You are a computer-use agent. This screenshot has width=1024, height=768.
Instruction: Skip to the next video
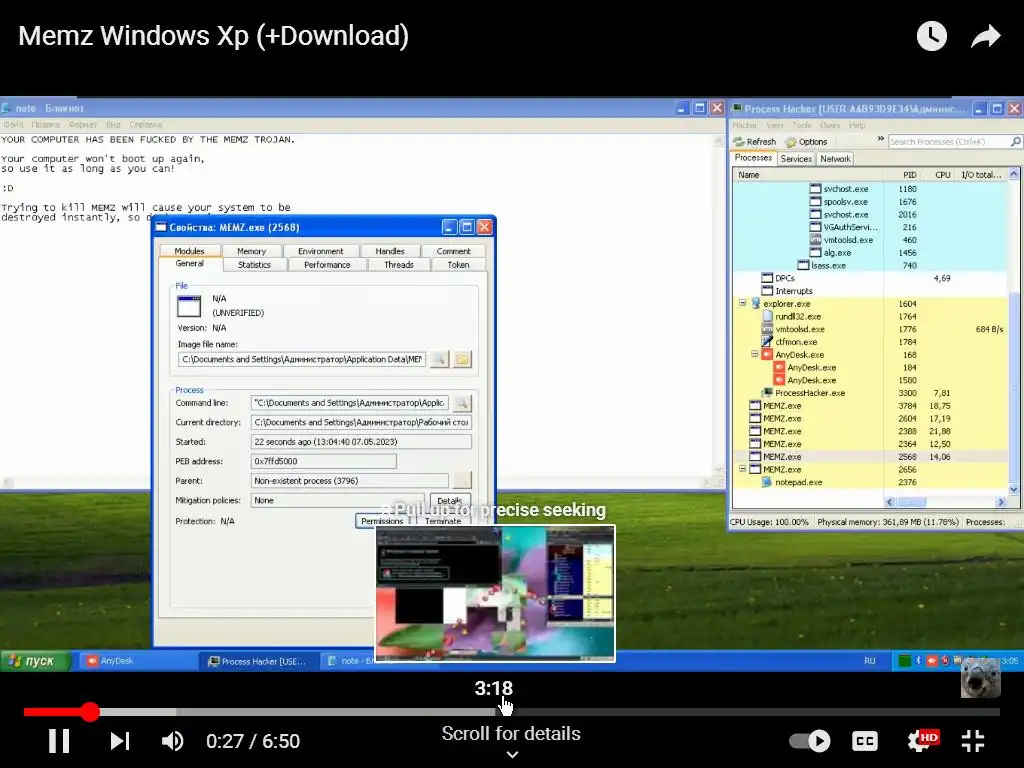pyautogui.click(x=120, y=741)
